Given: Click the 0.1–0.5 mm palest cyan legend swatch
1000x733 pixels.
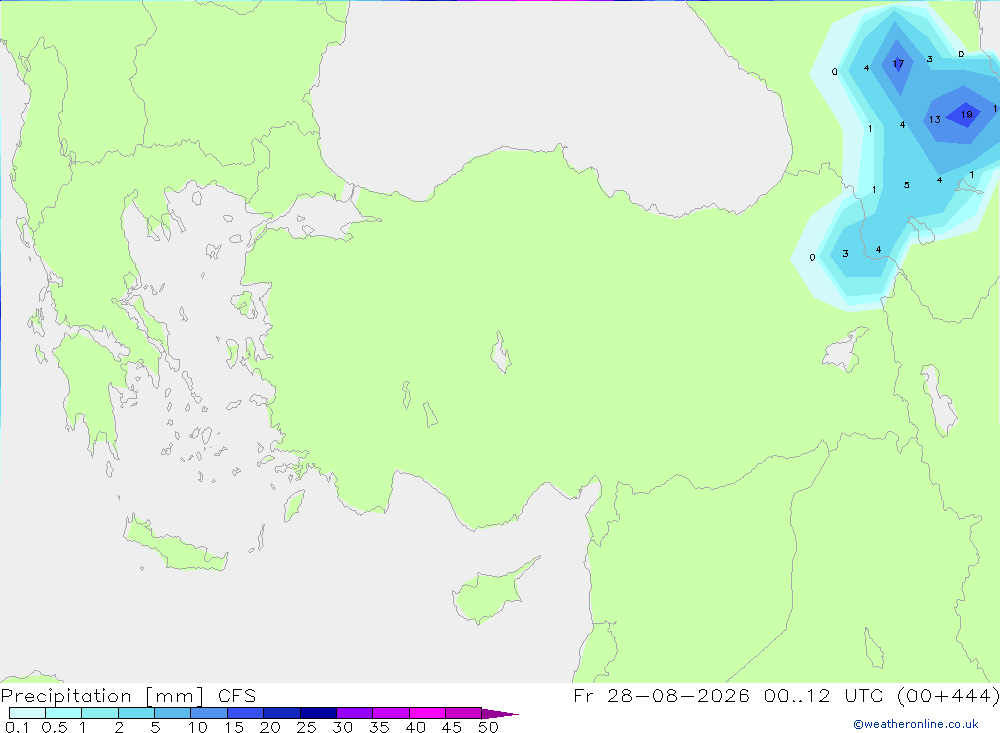Looking at the screenshot, I should [x=27, y=713].
